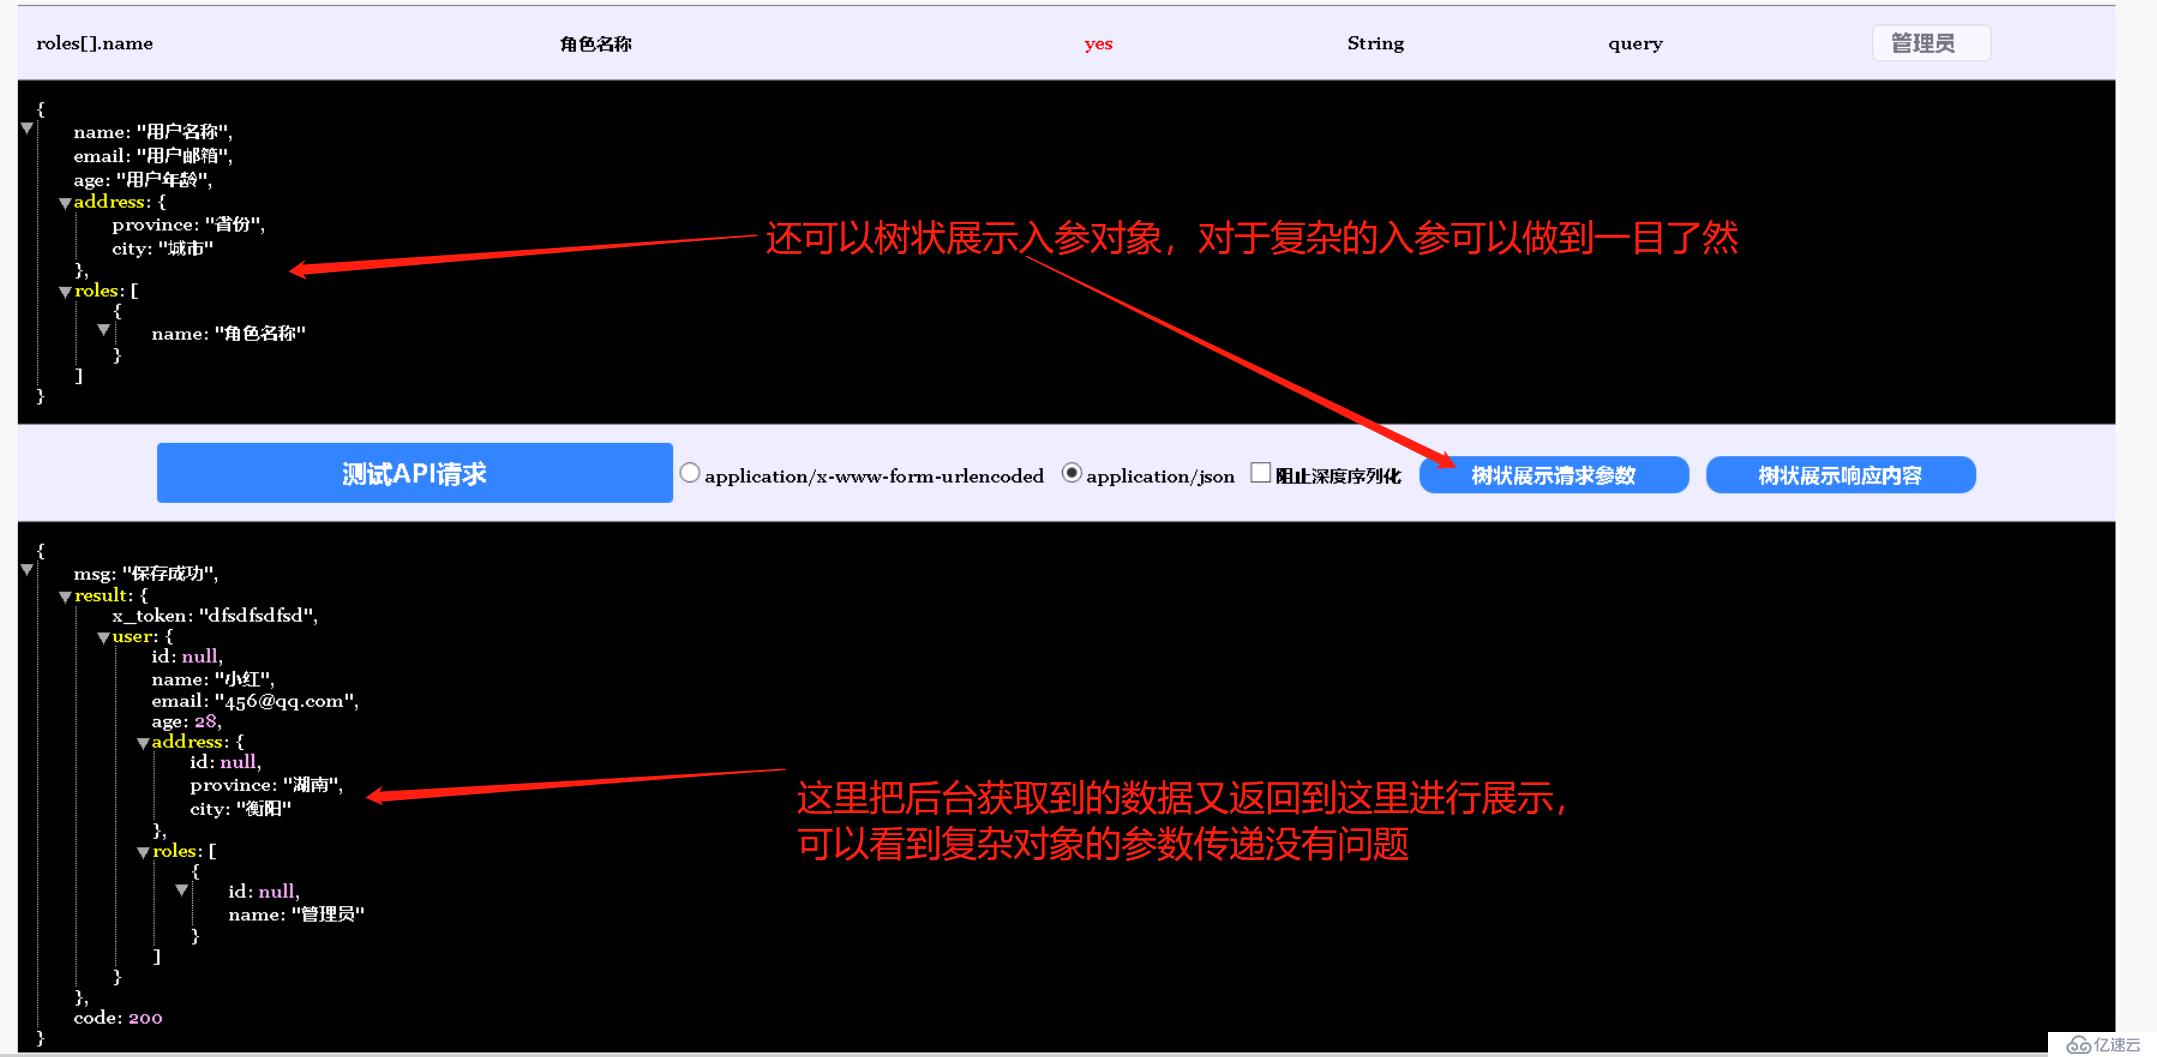
Task: Click the x_token: "dfsdfsdfsd" line
Action: pyautogui.click(x=215, y=615)
